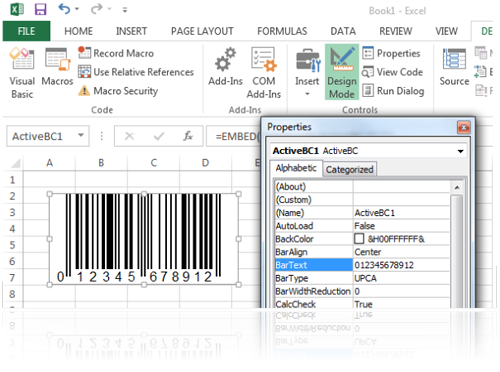Click the CalcCheck value True
Image resolution: width=500 pixels, height=372 pixels.
401,304
